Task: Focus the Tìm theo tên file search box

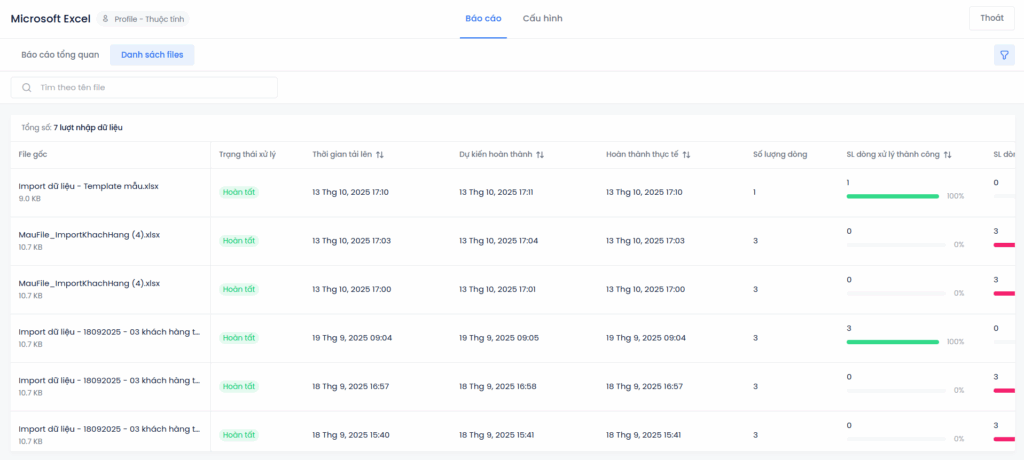Action: pyautogui.click(x=150, y=88)
